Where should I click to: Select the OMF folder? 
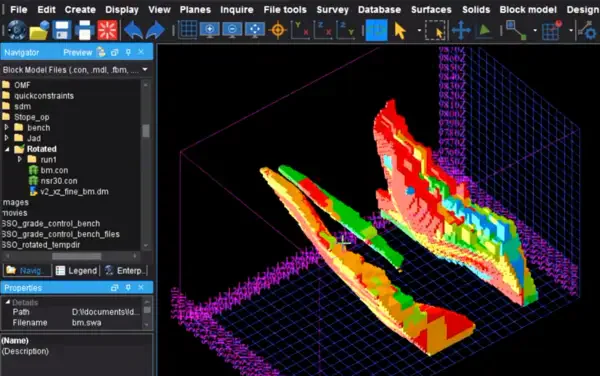[22, 85]
